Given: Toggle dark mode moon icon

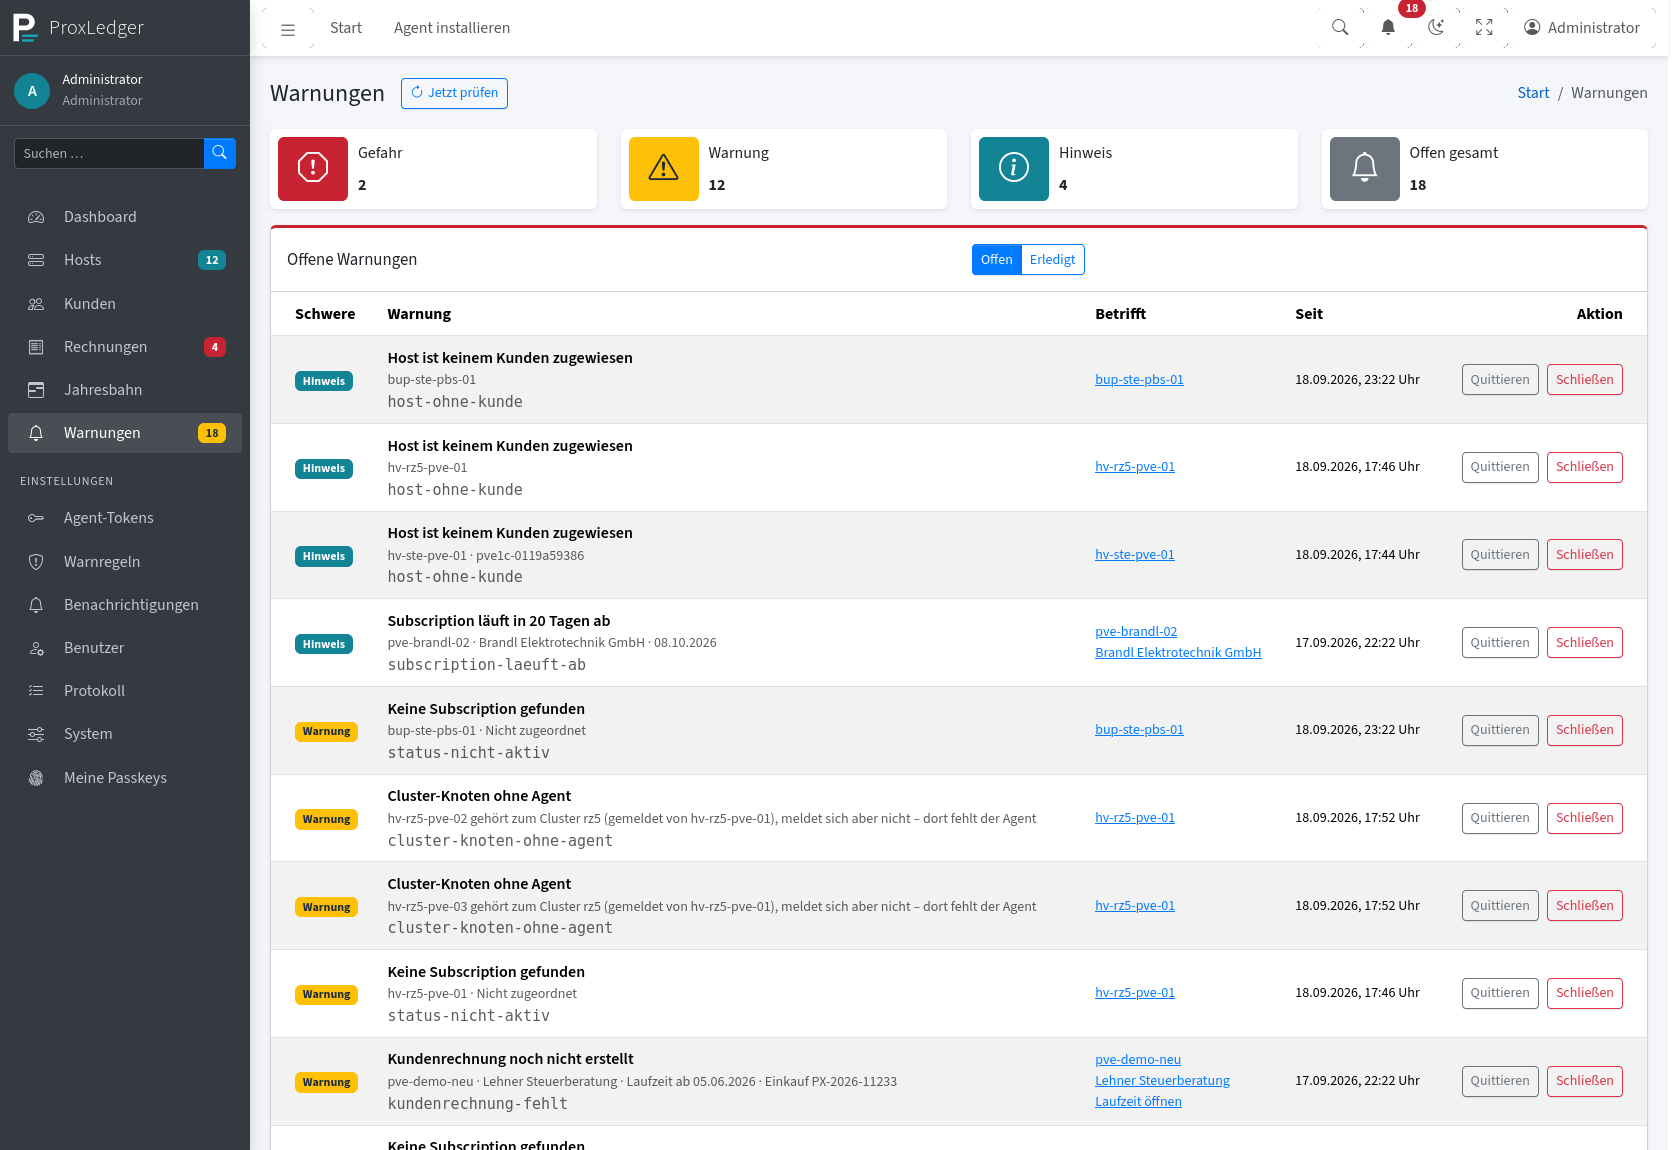Looking at the screenshot, I should click(1436, 28).
